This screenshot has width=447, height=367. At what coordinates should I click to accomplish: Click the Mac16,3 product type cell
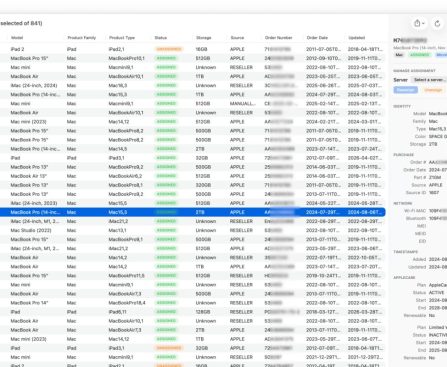(x=118, y=86)
